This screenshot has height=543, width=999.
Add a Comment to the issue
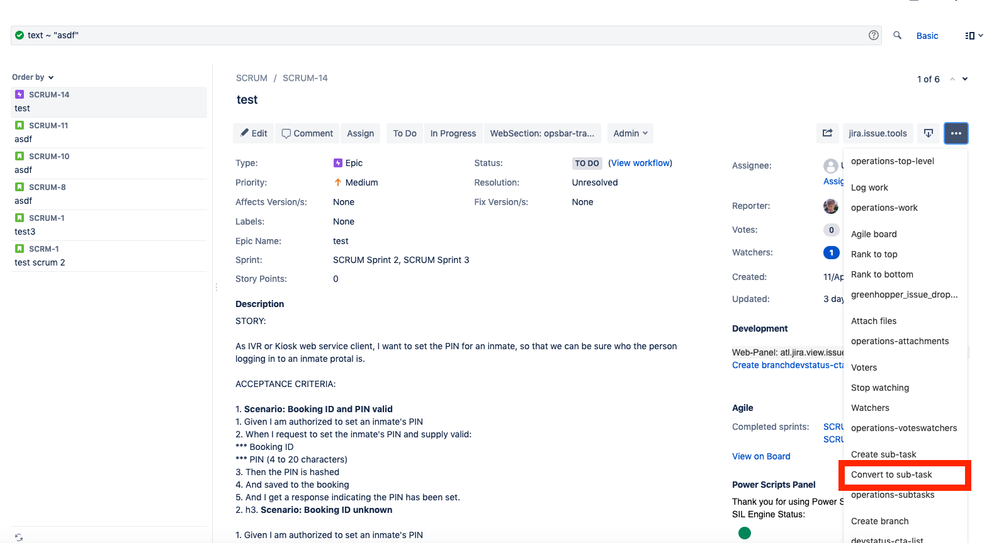tap(307, 133)
